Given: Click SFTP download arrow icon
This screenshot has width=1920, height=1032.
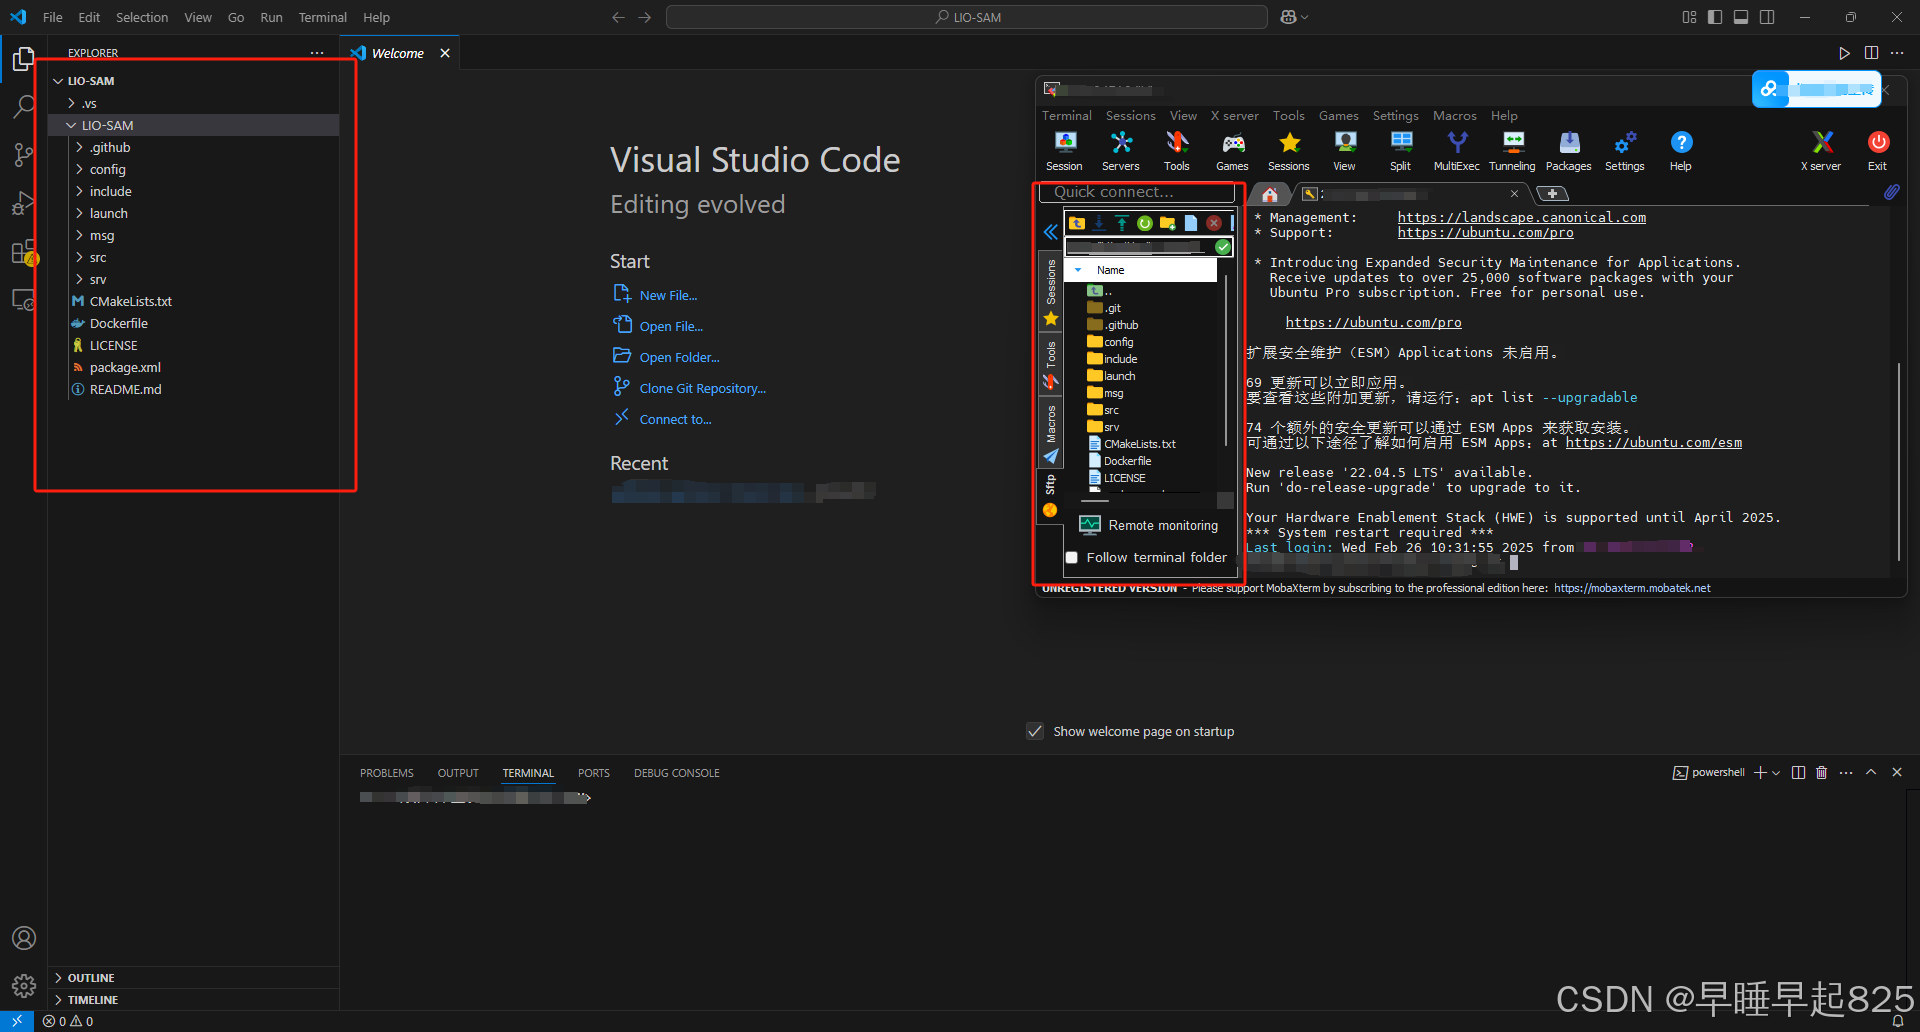Looking at the screenshot, I should click(x=1099, y=223).
